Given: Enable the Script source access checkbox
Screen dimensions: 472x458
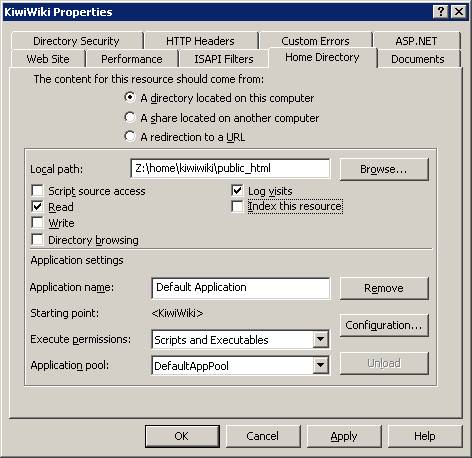Looking at the screenshot, I should [37, 191].
